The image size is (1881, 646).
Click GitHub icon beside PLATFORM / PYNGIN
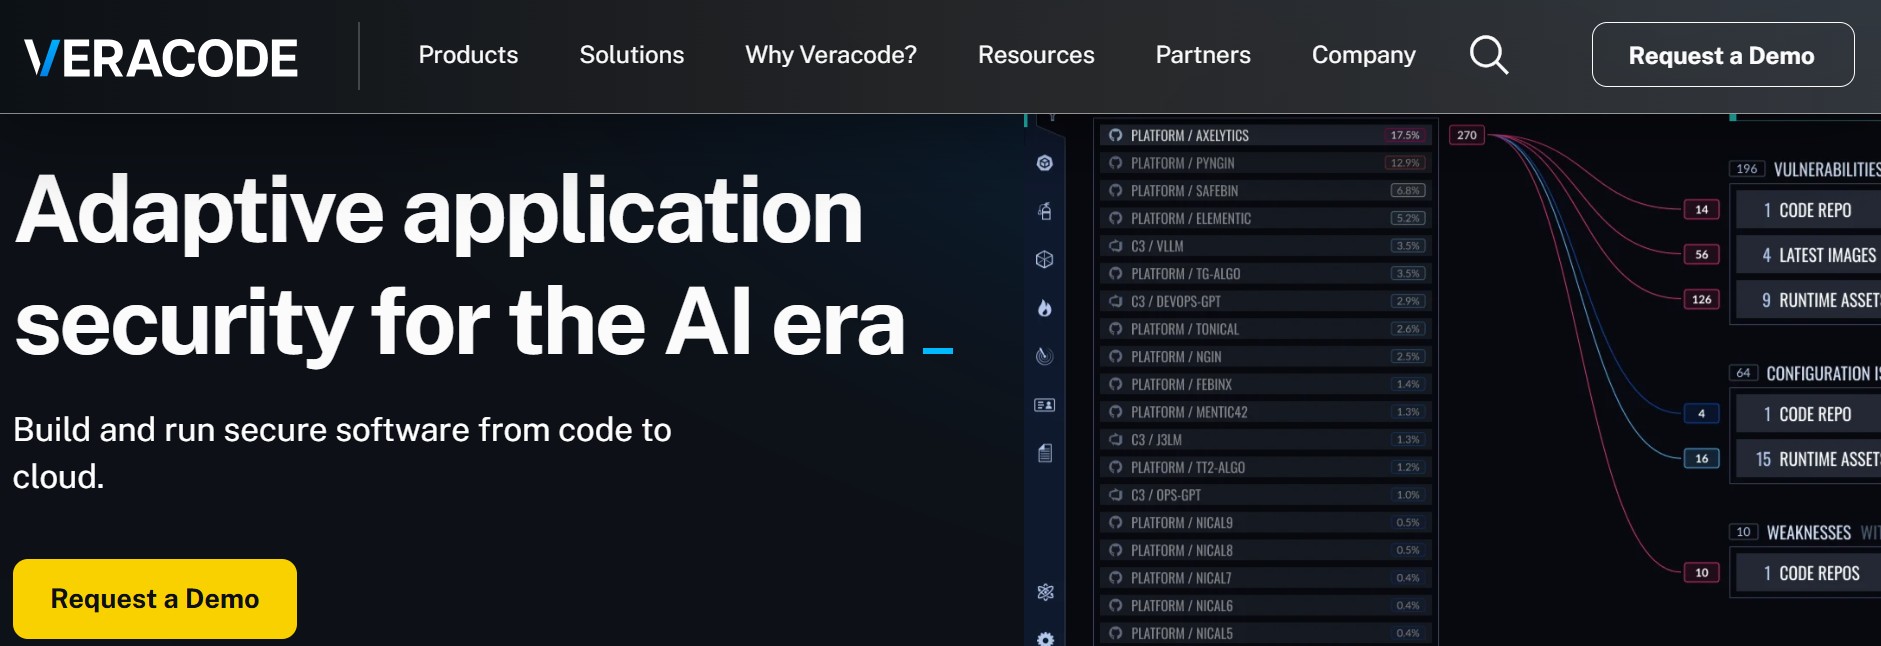point(1116,163)
